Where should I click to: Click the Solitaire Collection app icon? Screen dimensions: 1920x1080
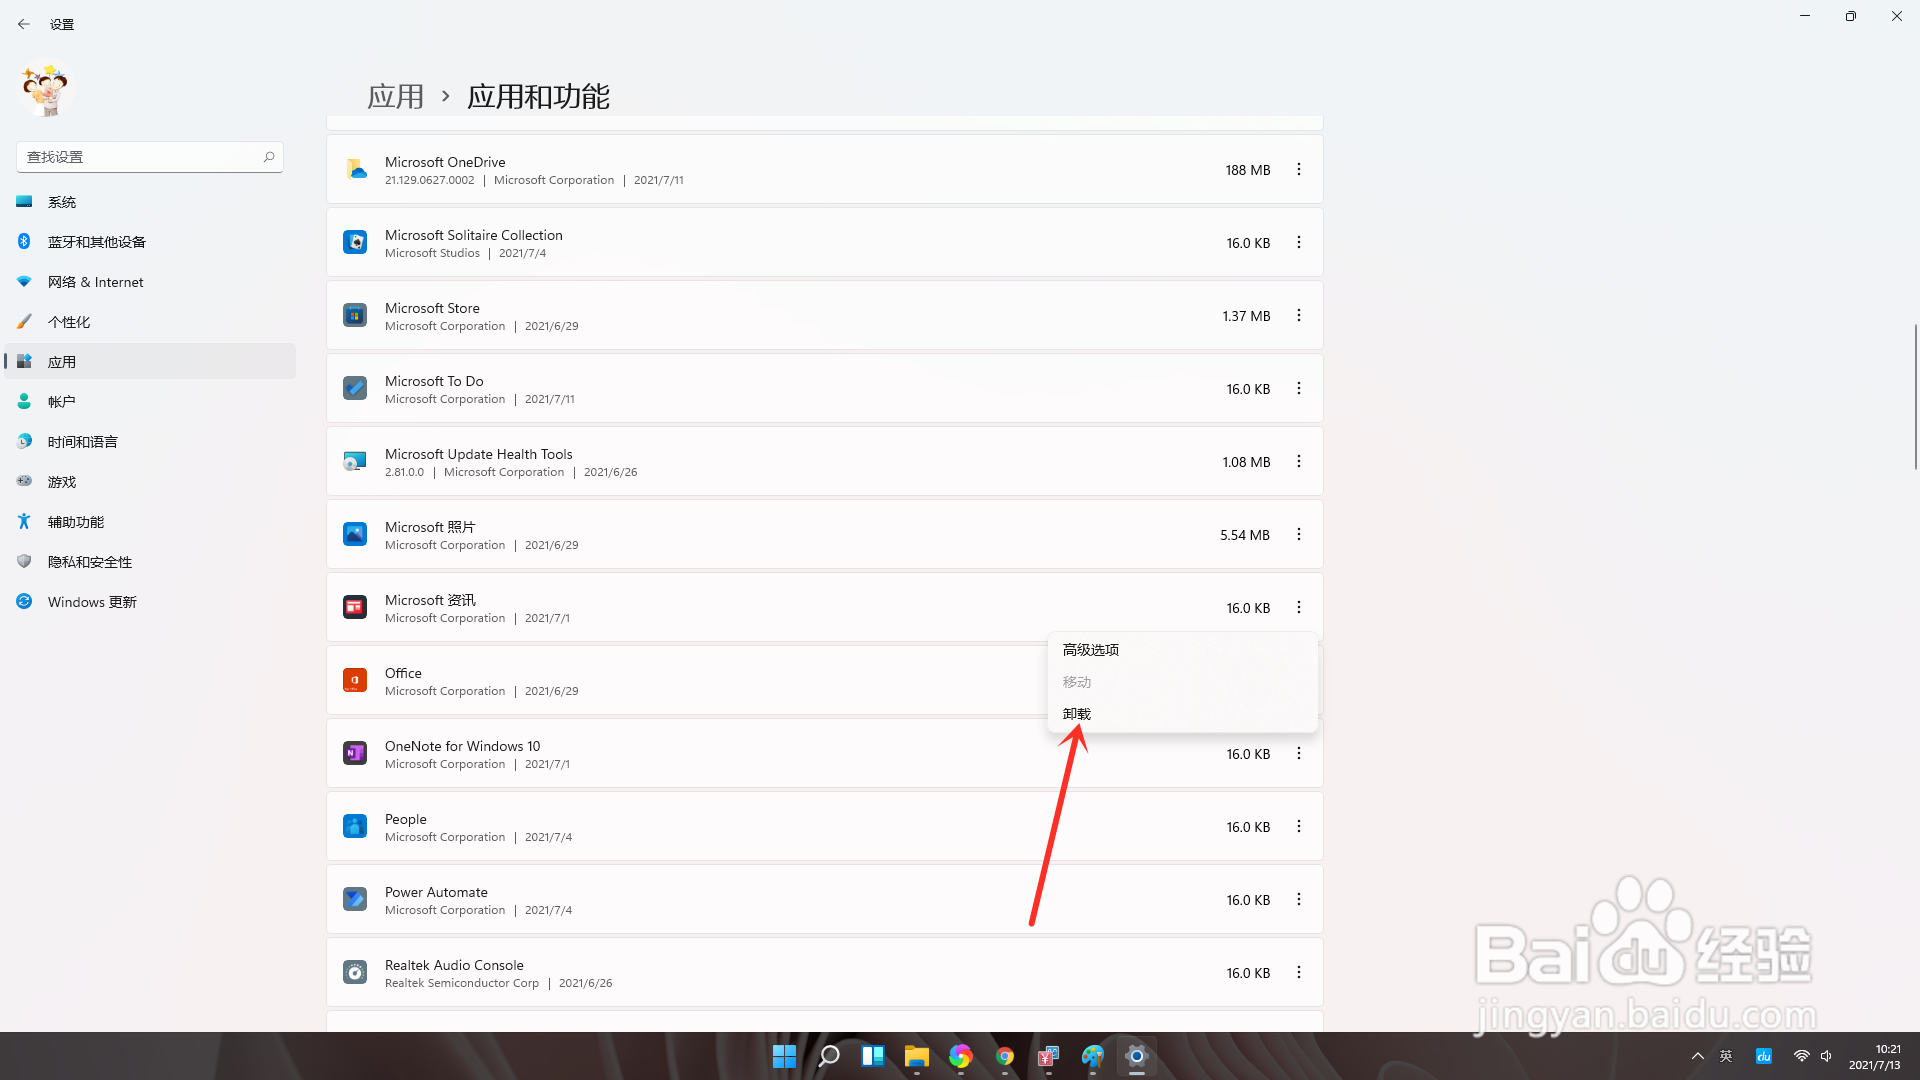point(355,242)
